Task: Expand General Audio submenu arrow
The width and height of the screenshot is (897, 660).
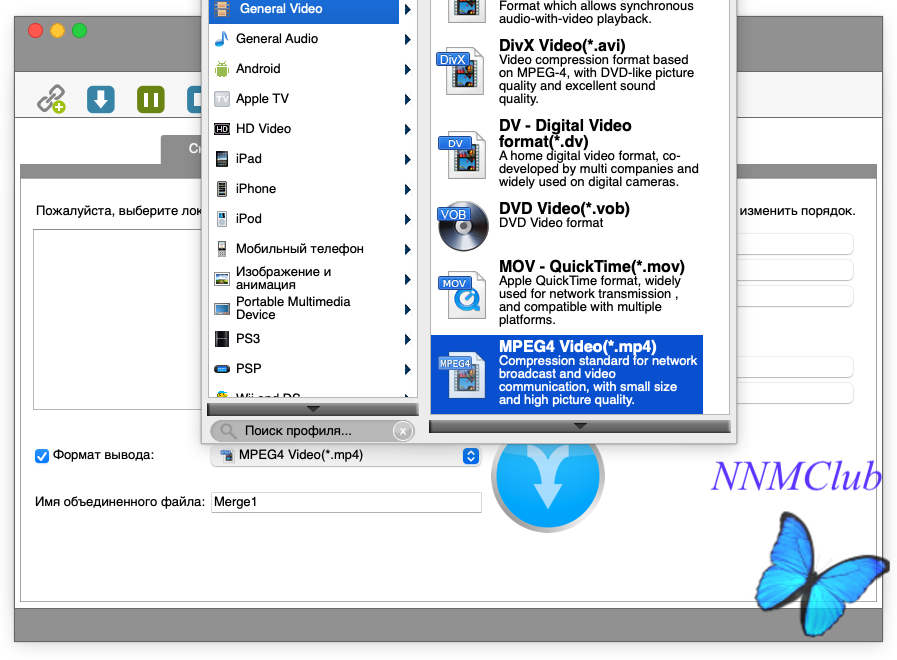Action: (x=407, y=39)
